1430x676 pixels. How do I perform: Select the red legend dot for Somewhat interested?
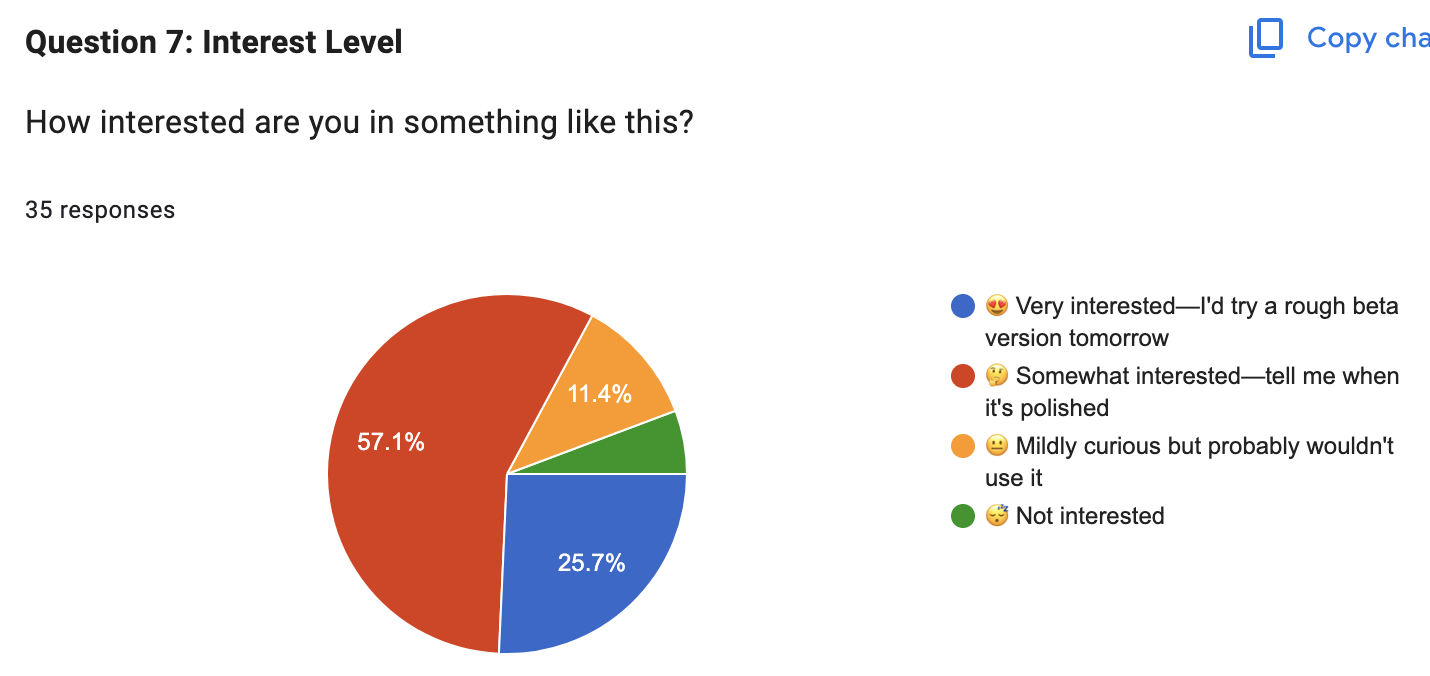pyautogui.click(x=962, y=376)
